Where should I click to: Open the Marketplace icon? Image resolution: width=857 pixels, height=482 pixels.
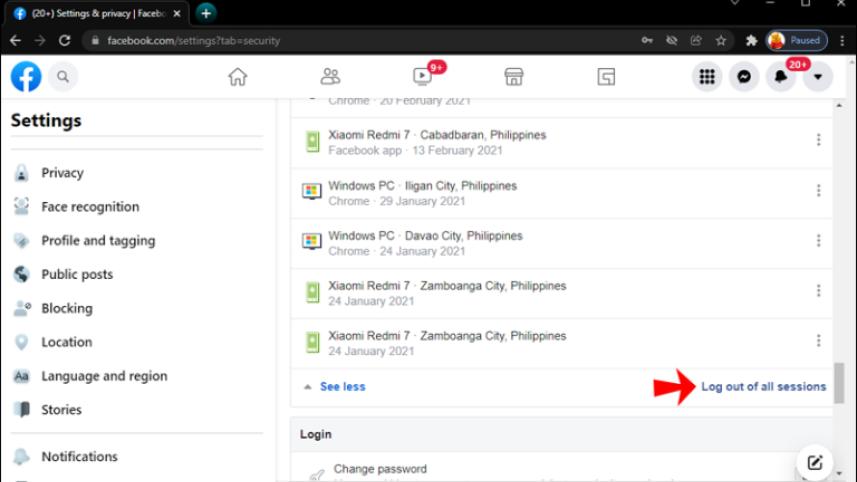click(514, 77)
